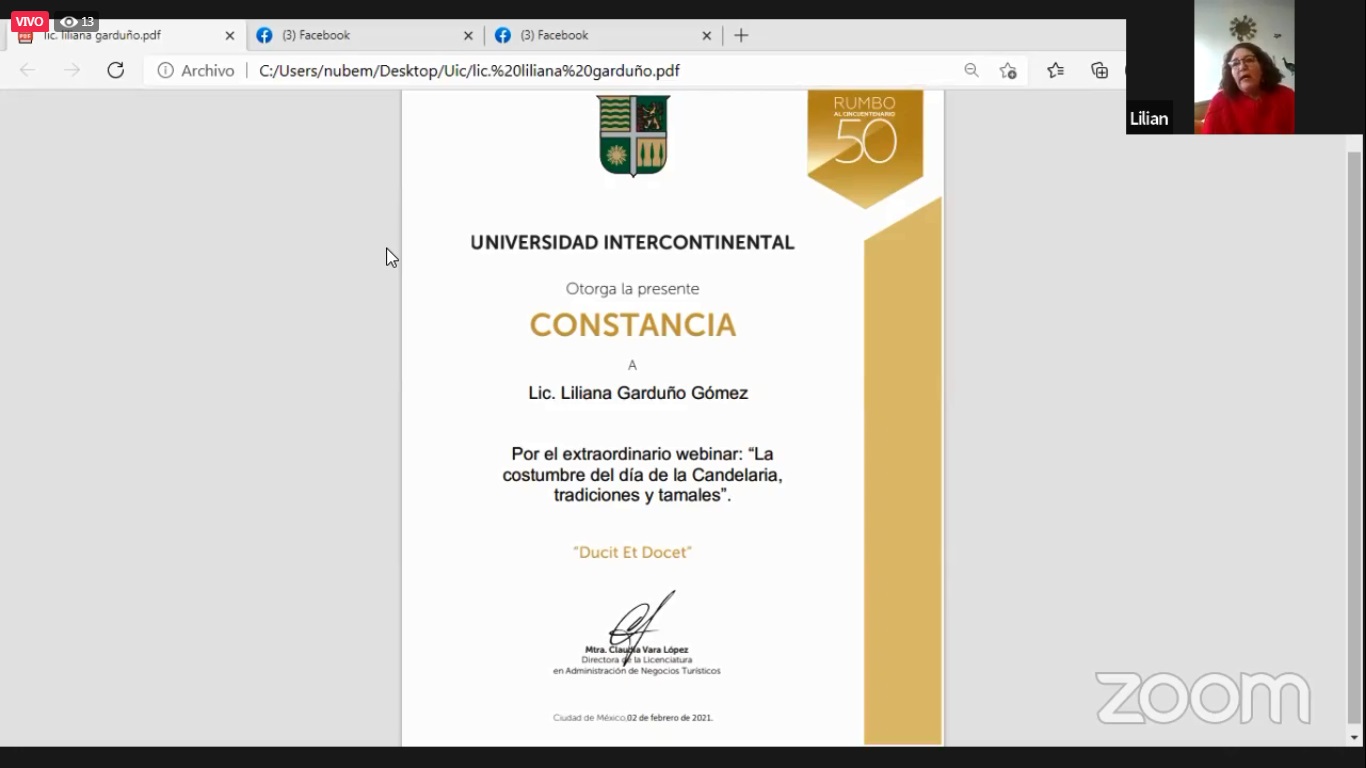Screen dimensions: 1366x768
Task: Click the UNIVERSIDAD INTERCONTINENTAL heading
Action: click(632, 243)
